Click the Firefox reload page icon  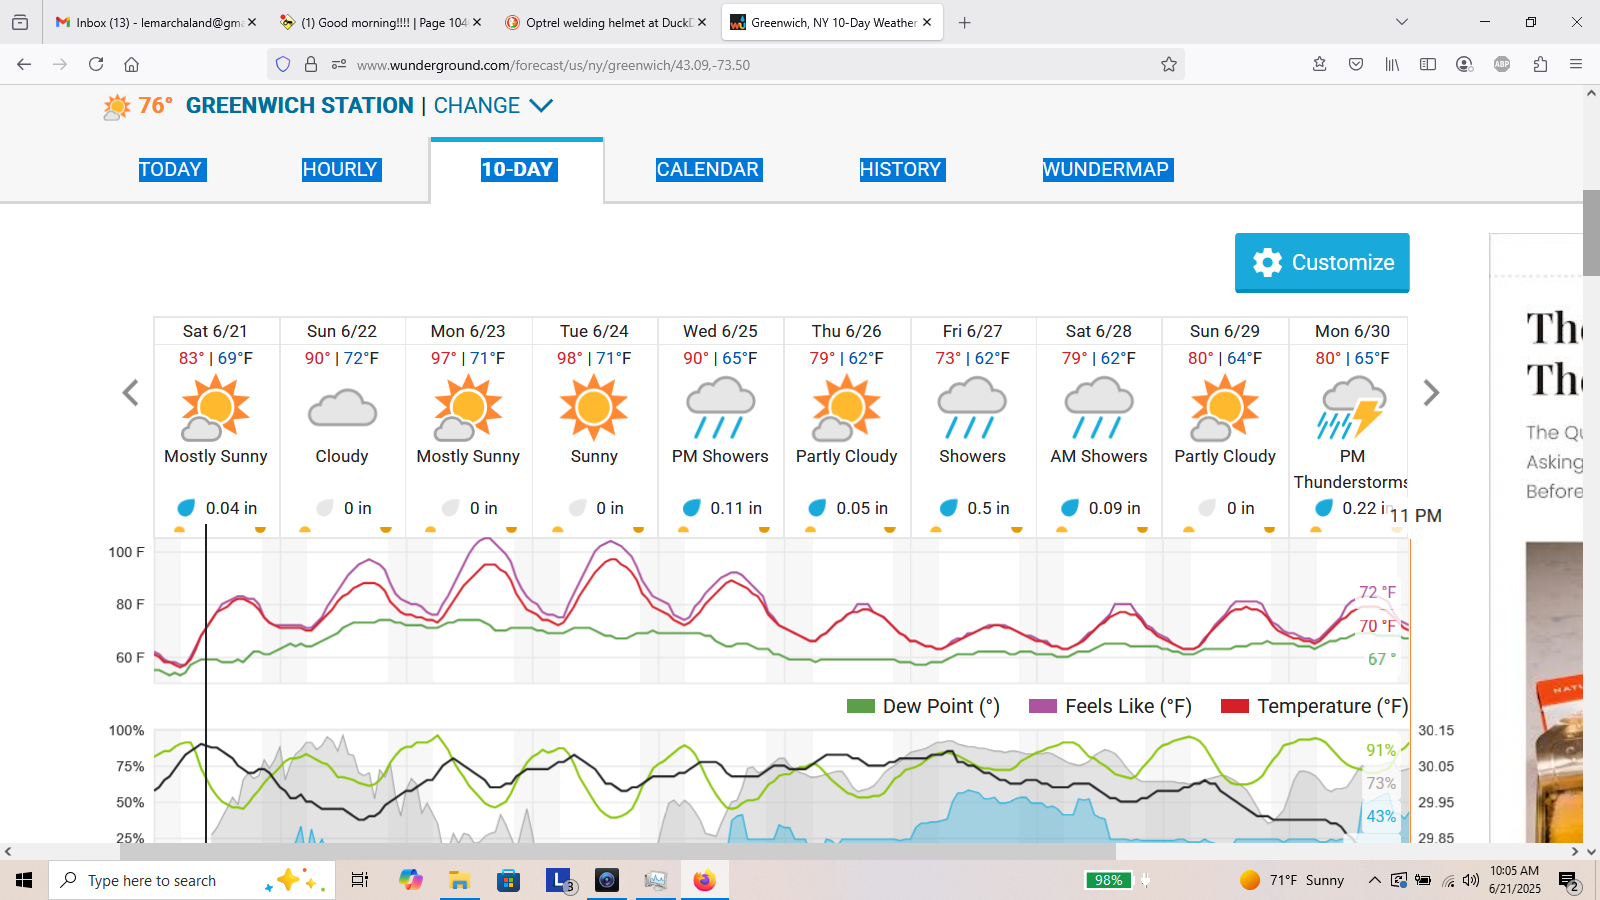tap(96, 64)
